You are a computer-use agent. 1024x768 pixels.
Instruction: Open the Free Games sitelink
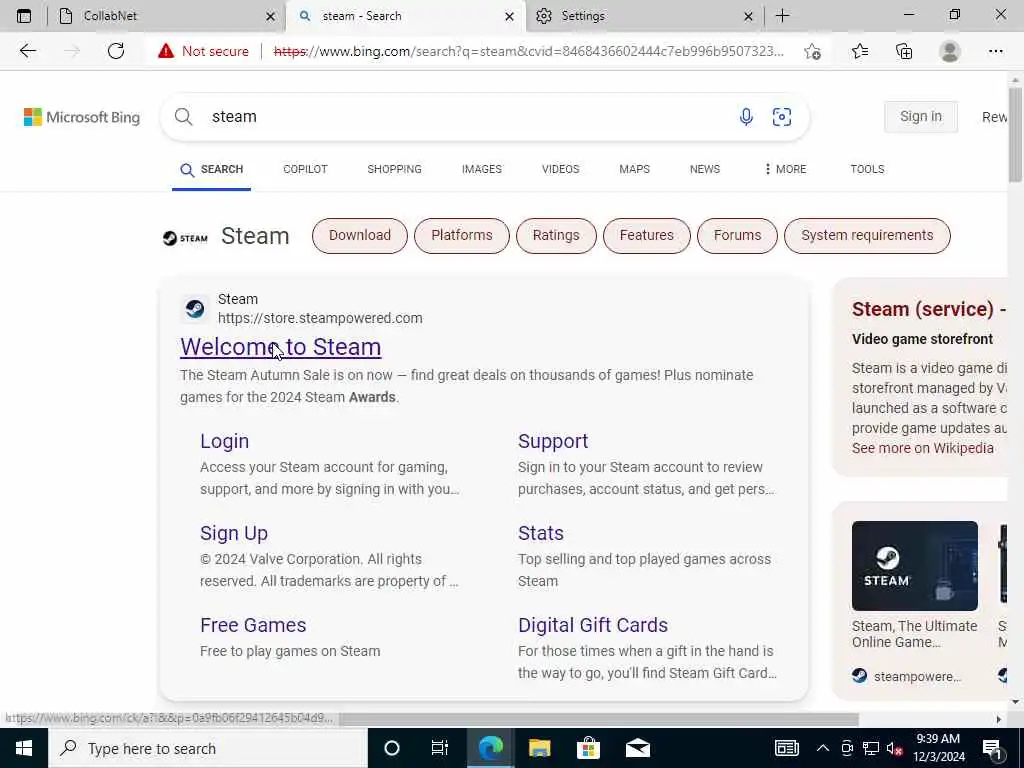(x=253, y=626)
